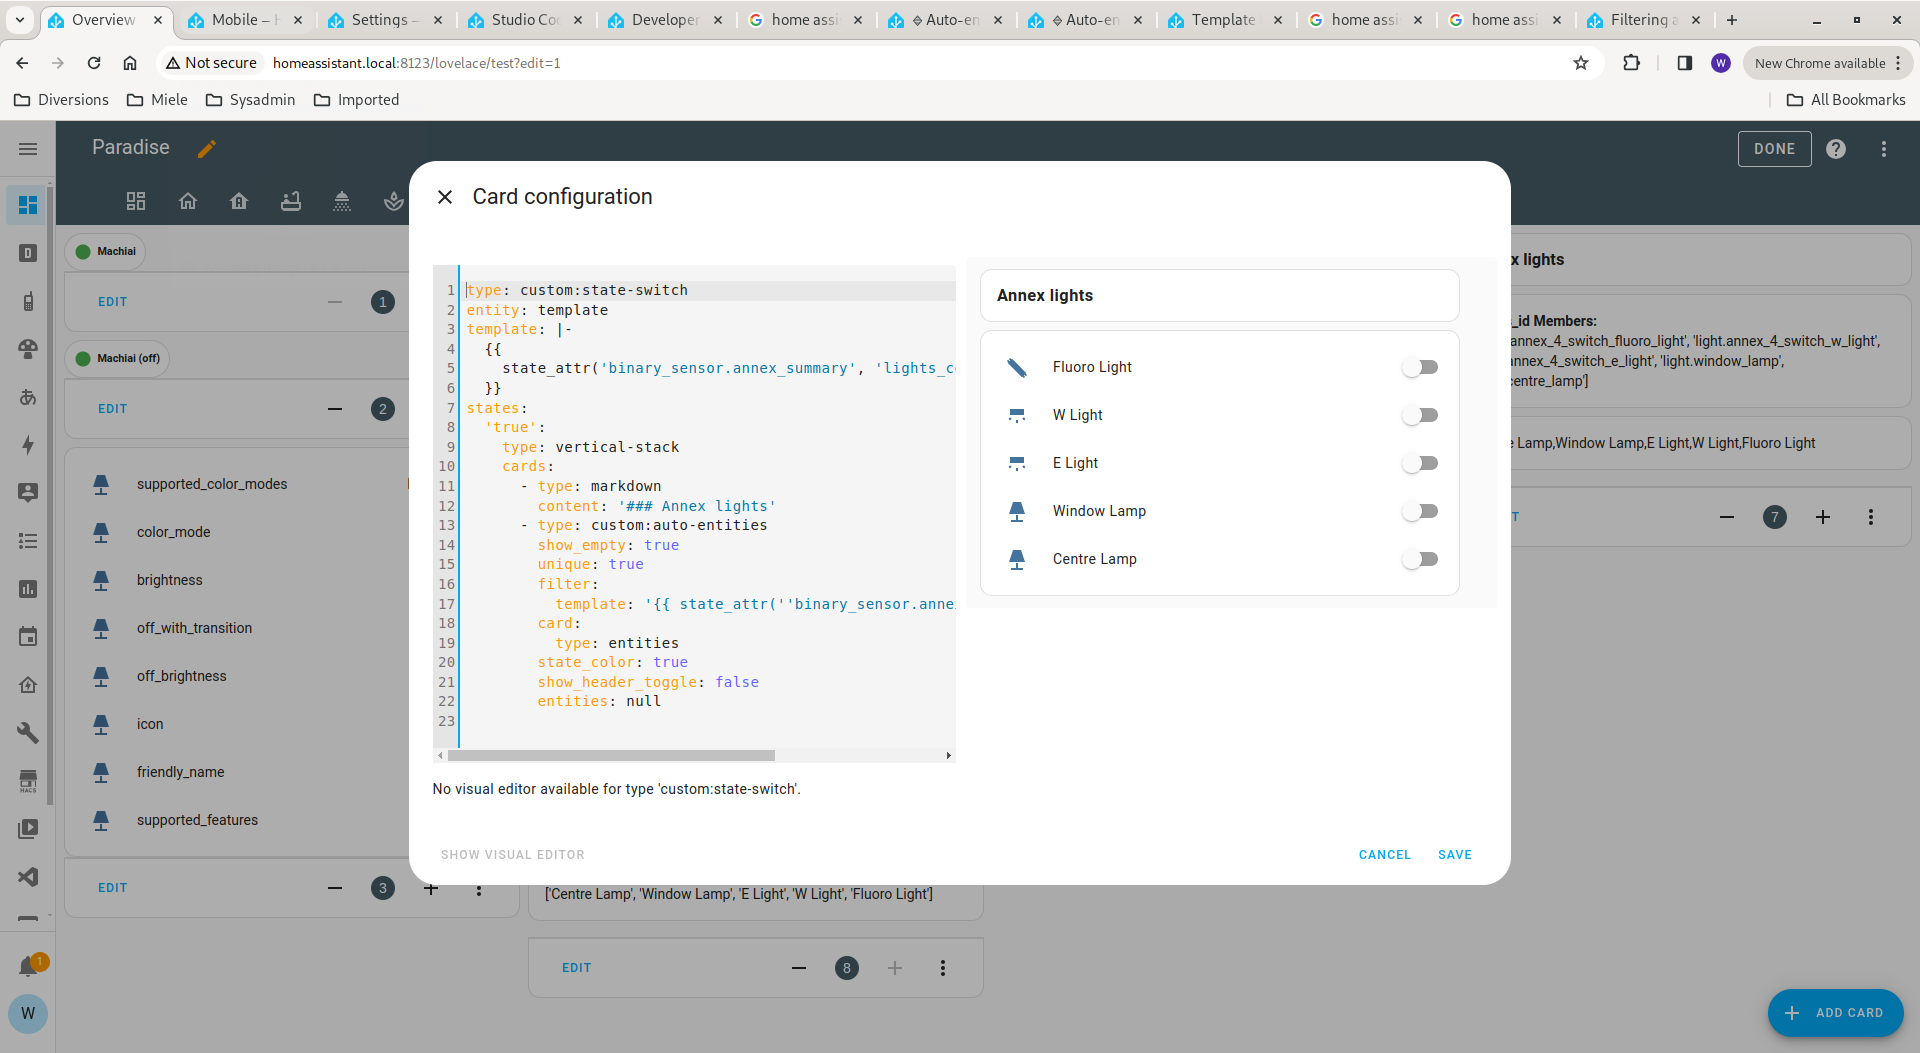Click the code editor horizontal scrollbar
Screen dimensions: 1920x1053
611,756
